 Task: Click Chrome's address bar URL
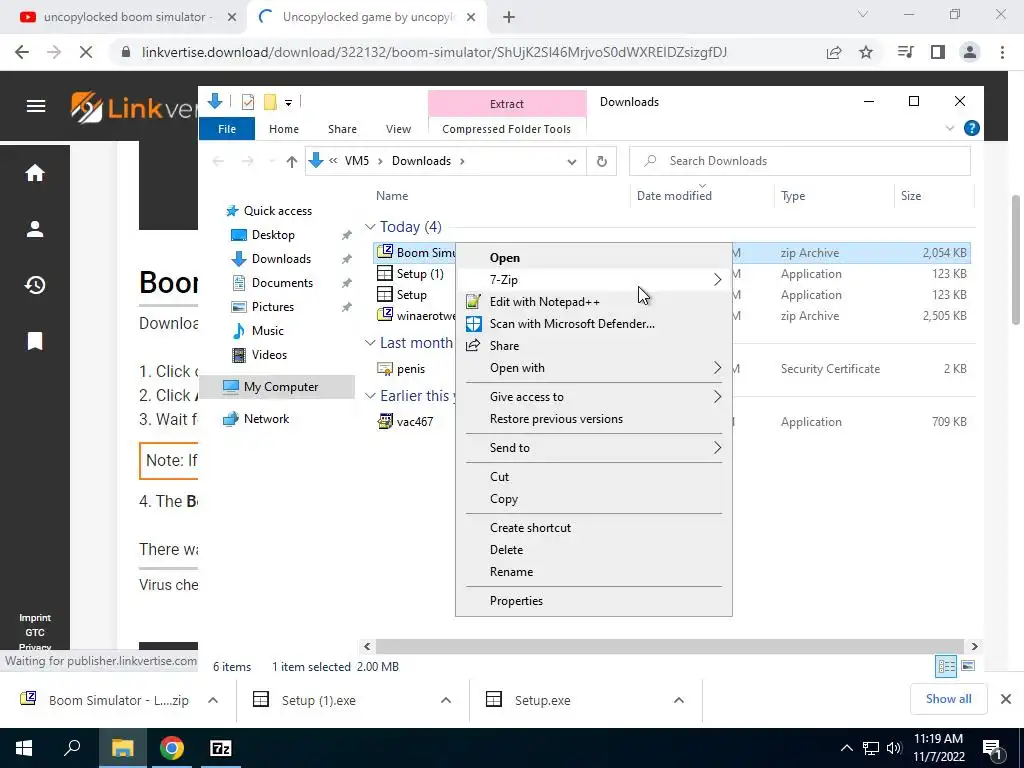434,52
